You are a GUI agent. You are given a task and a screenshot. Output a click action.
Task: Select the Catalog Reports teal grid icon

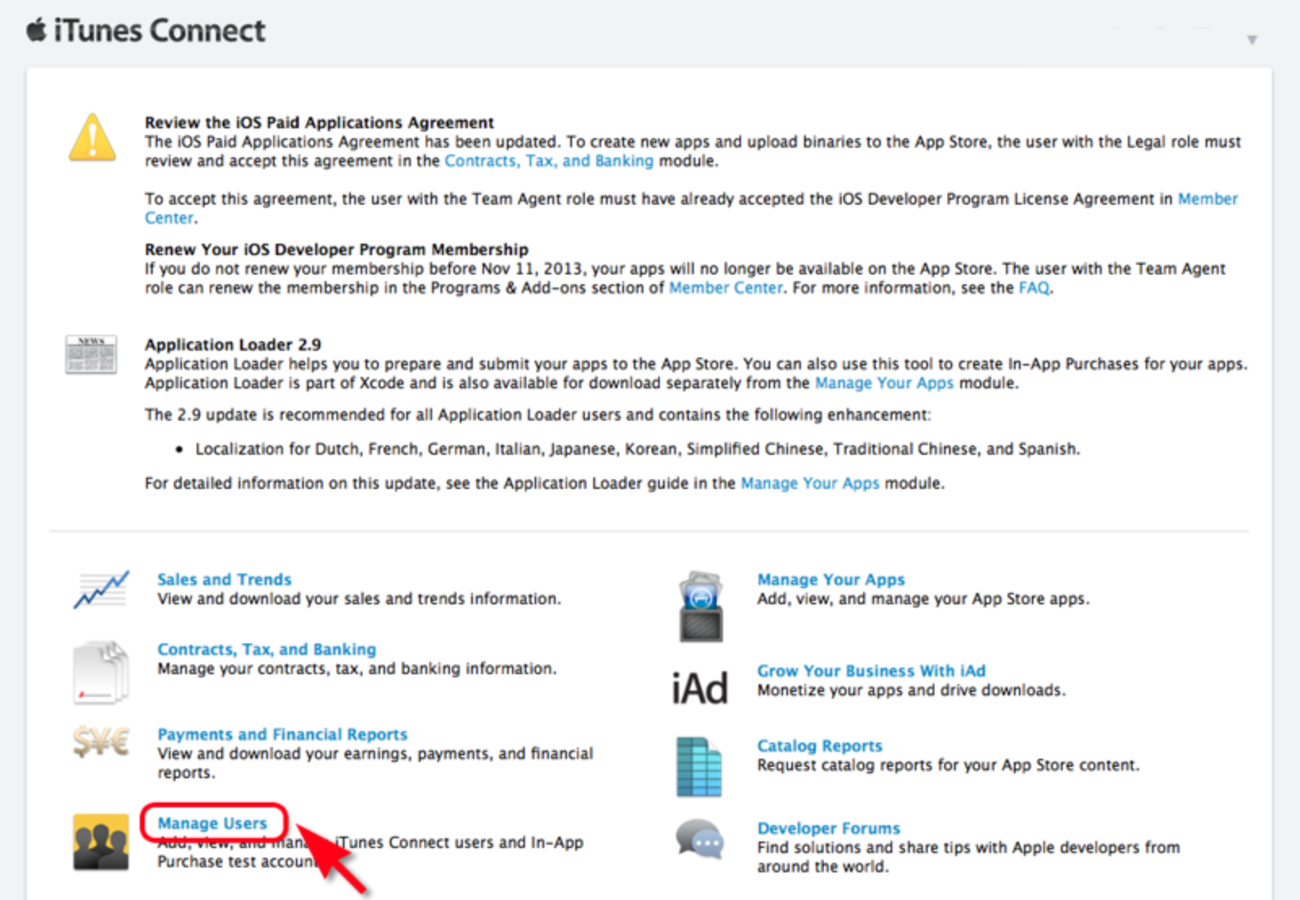(699, 767)
